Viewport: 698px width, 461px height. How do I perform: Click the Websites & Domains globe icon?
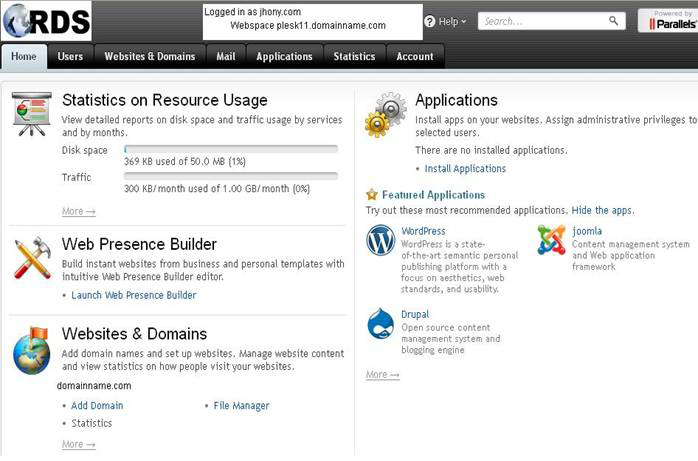[32, 351]
